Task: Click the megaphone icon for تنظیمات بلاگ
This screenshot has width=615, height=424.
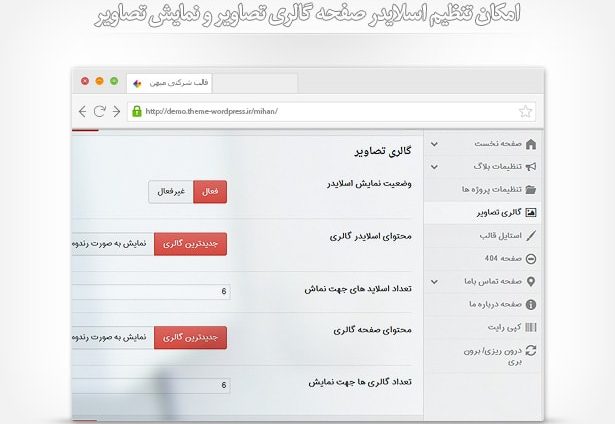Action: [530, 167]
